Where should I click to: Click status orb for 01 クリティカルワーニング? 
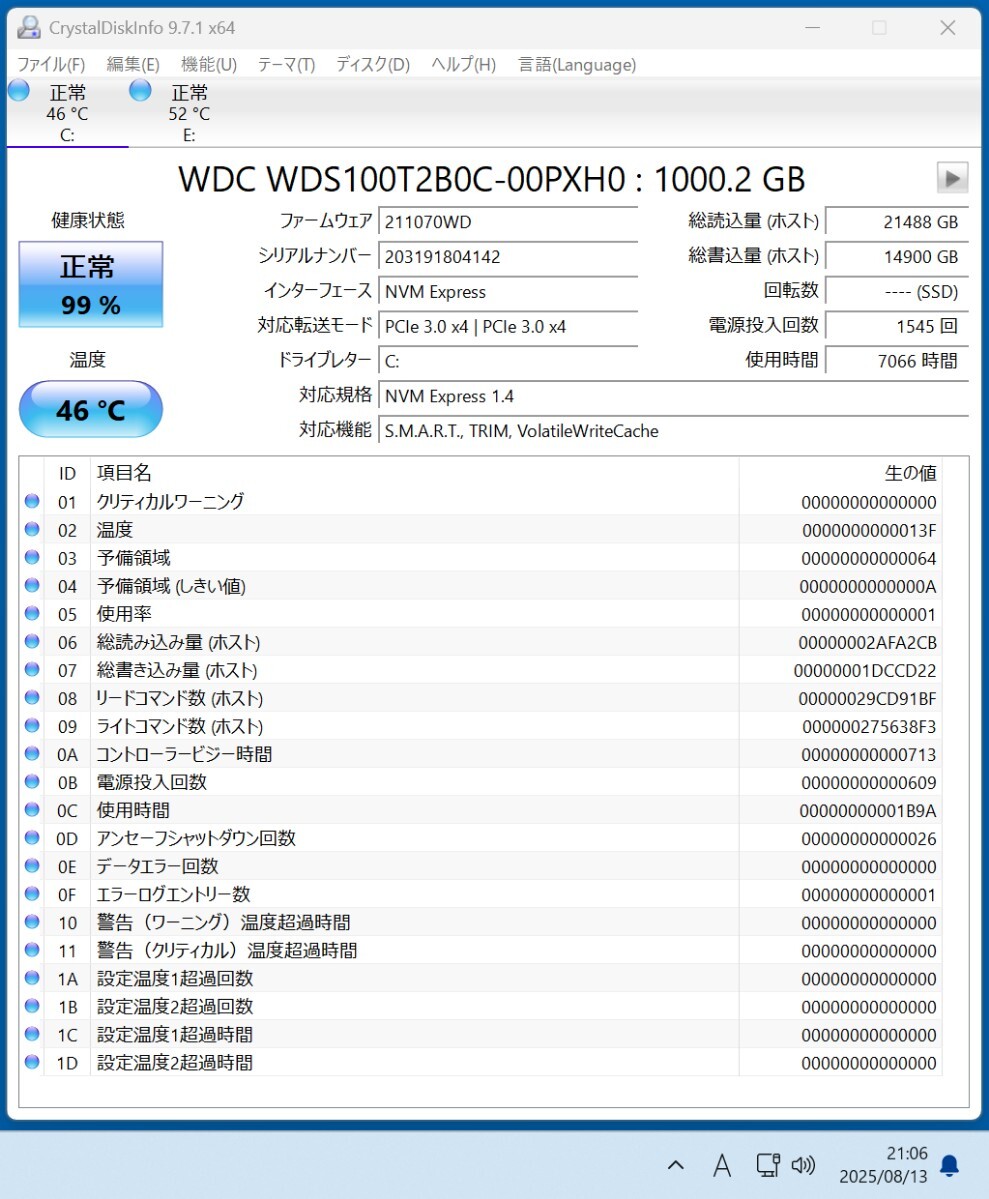[32, 501]
